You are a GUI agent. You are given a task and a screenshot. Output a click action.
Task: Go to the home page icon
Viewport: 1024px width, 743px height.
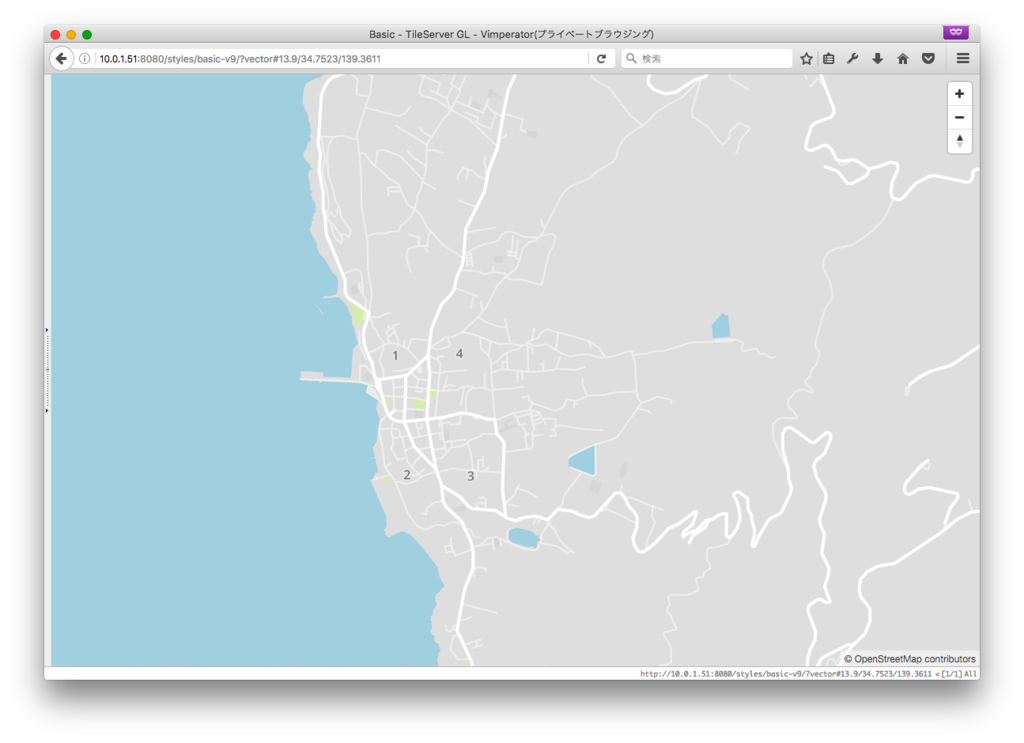click(x=903, y=59)
